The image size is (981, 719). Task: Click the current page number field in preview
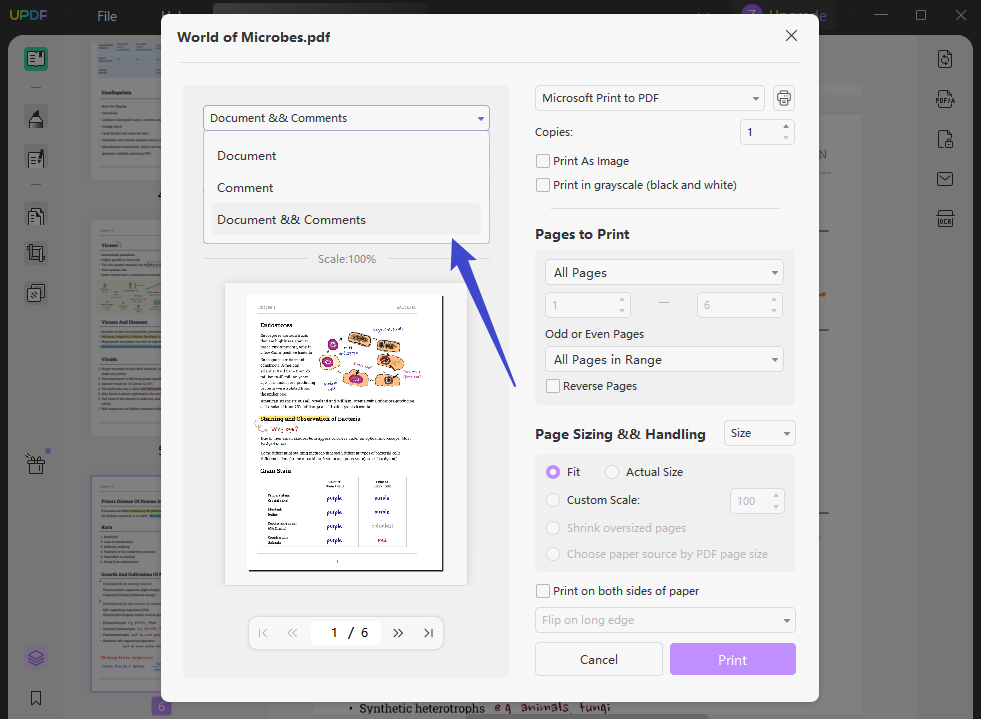(335, 633)
